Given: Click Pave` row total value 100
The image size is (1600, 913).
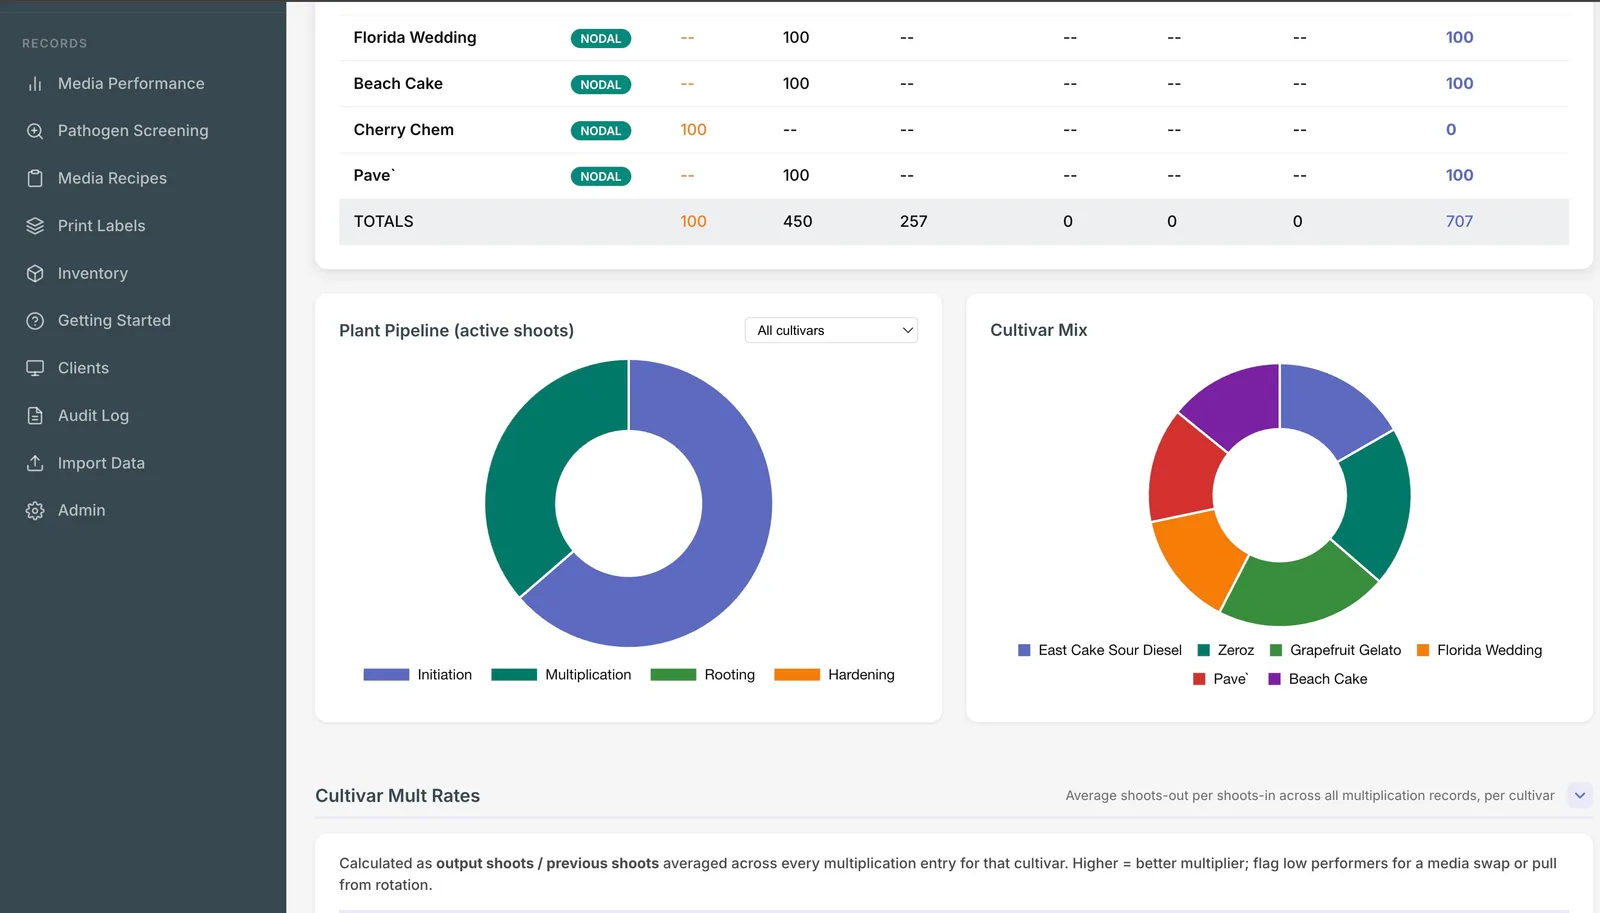Looking at the screenshot, I should (1459, 176).
